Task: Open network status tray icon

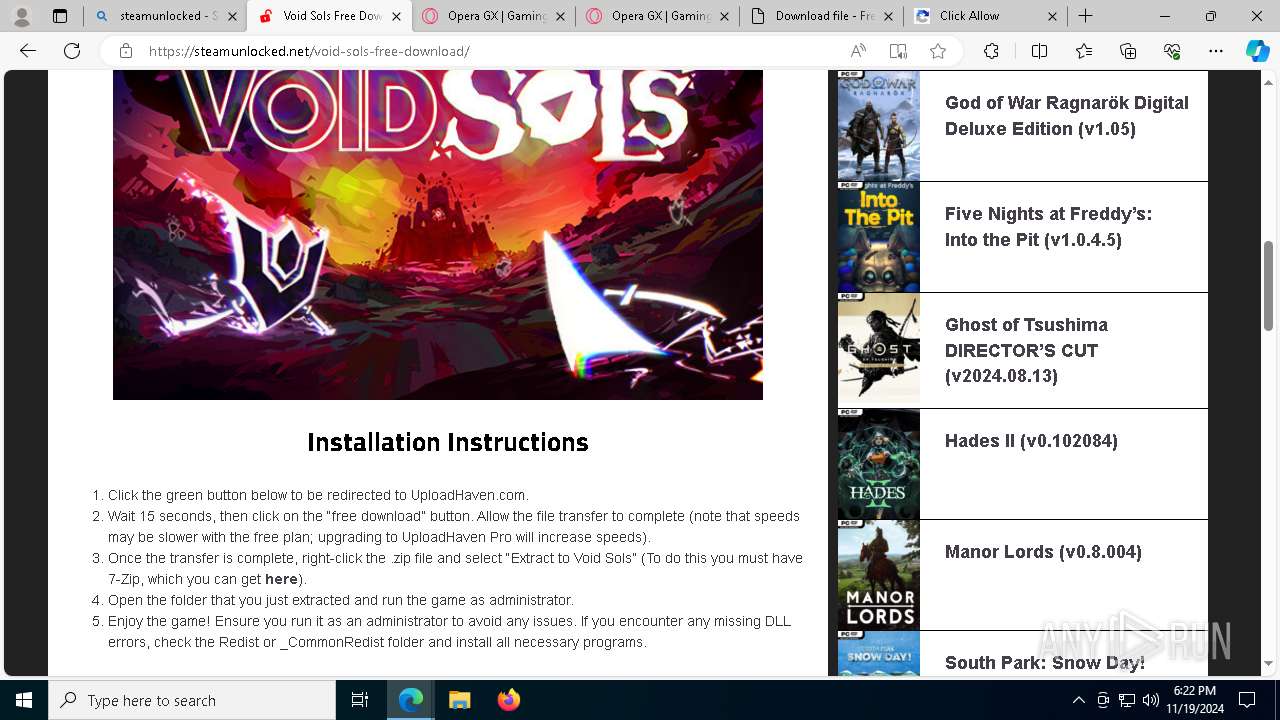Action: [1127, 700]
